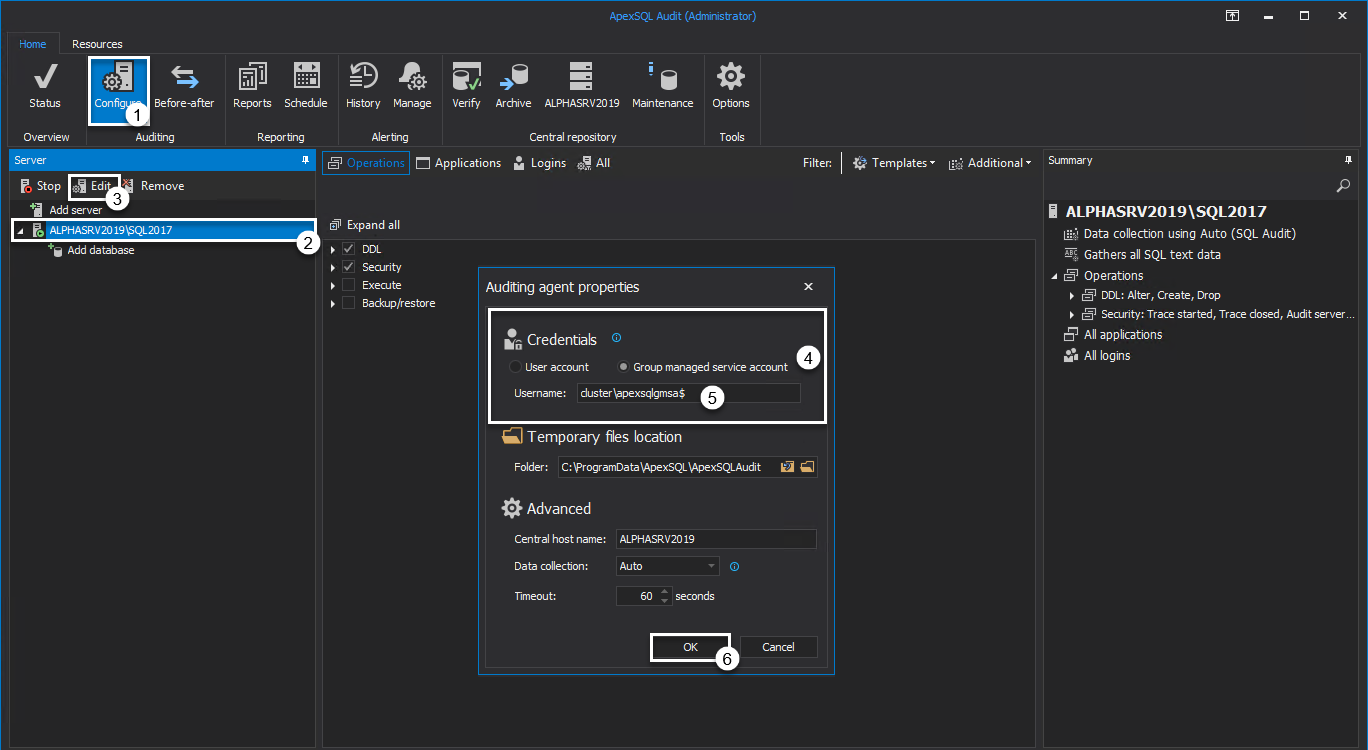Select the User account option
Screen dimensions: 1368x750
click(x=516, y=367)
